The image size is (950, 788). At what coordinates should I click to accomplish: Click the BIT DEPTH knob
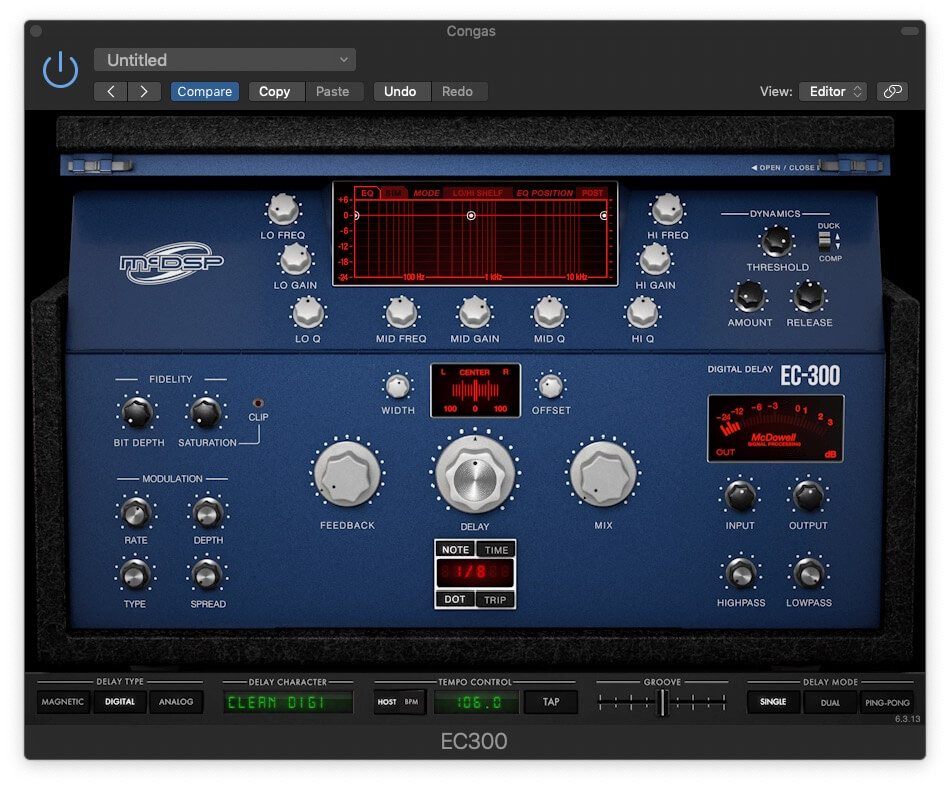[x=138, y=413]
